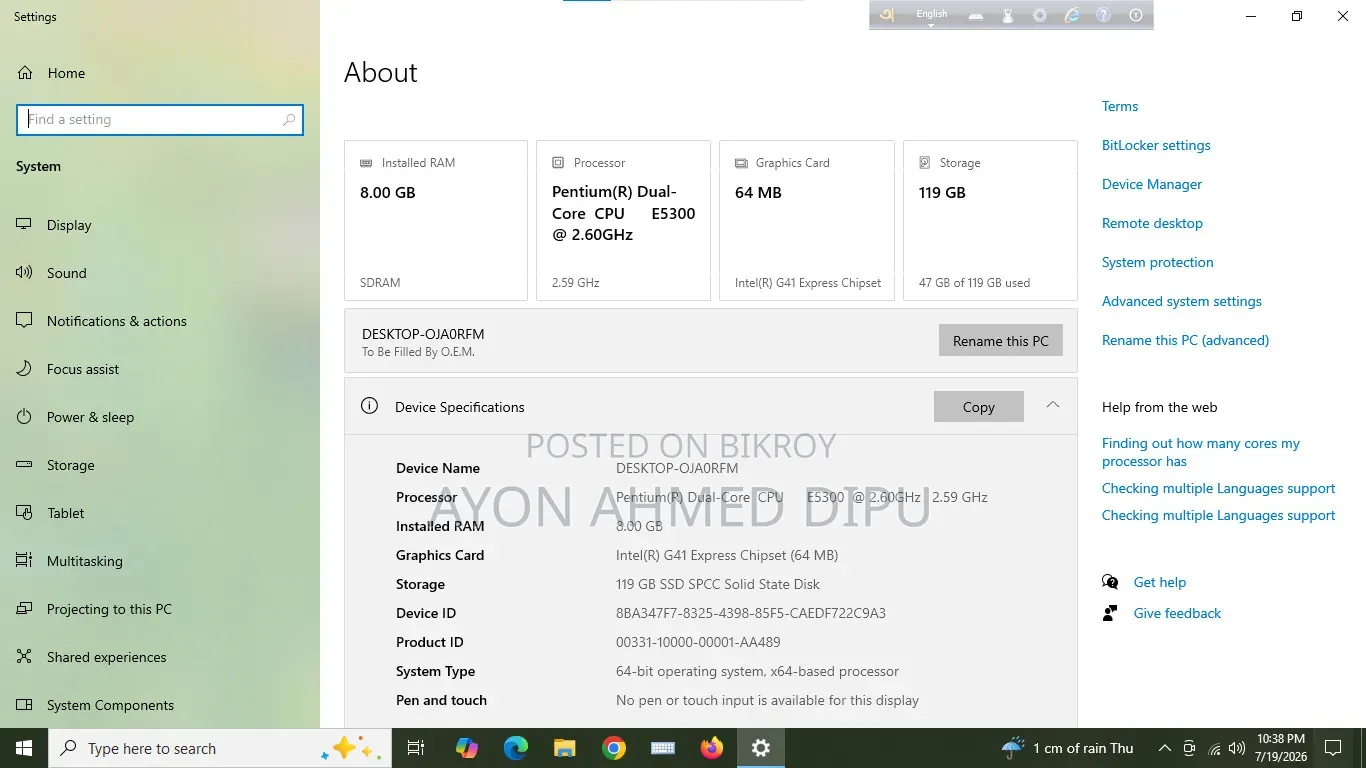Click Rename this PC button
Image resolution: width=1366 pixels, height=768 pixels.
pyautogui.click(x=1000, y=341)
